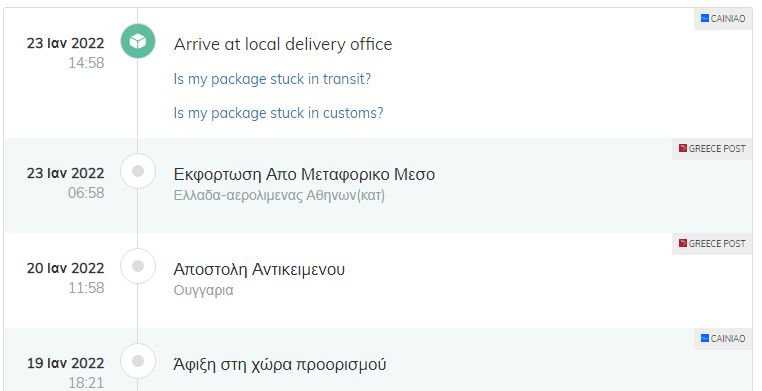Select the timeline dot for 23 Ιαν 06:58
This screenshot has width=762, height=391.
[138, 171]
